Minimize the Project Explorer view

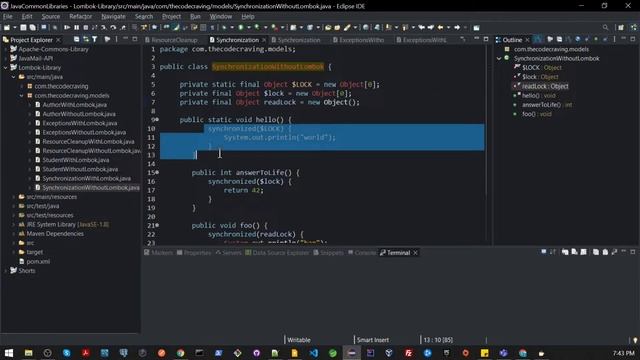coord(125,39)
